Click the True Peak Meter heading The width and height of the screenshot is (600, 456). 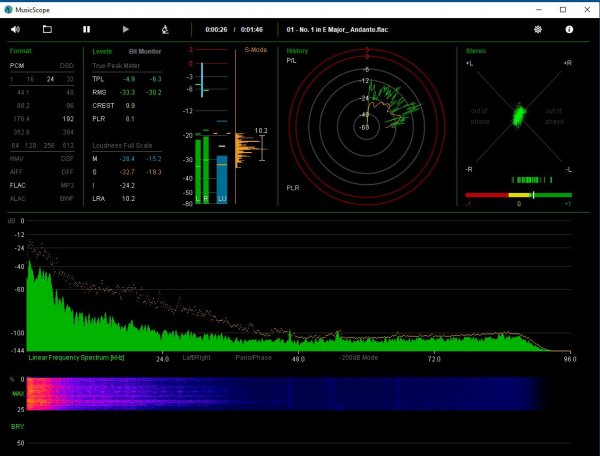pos(116,66)
